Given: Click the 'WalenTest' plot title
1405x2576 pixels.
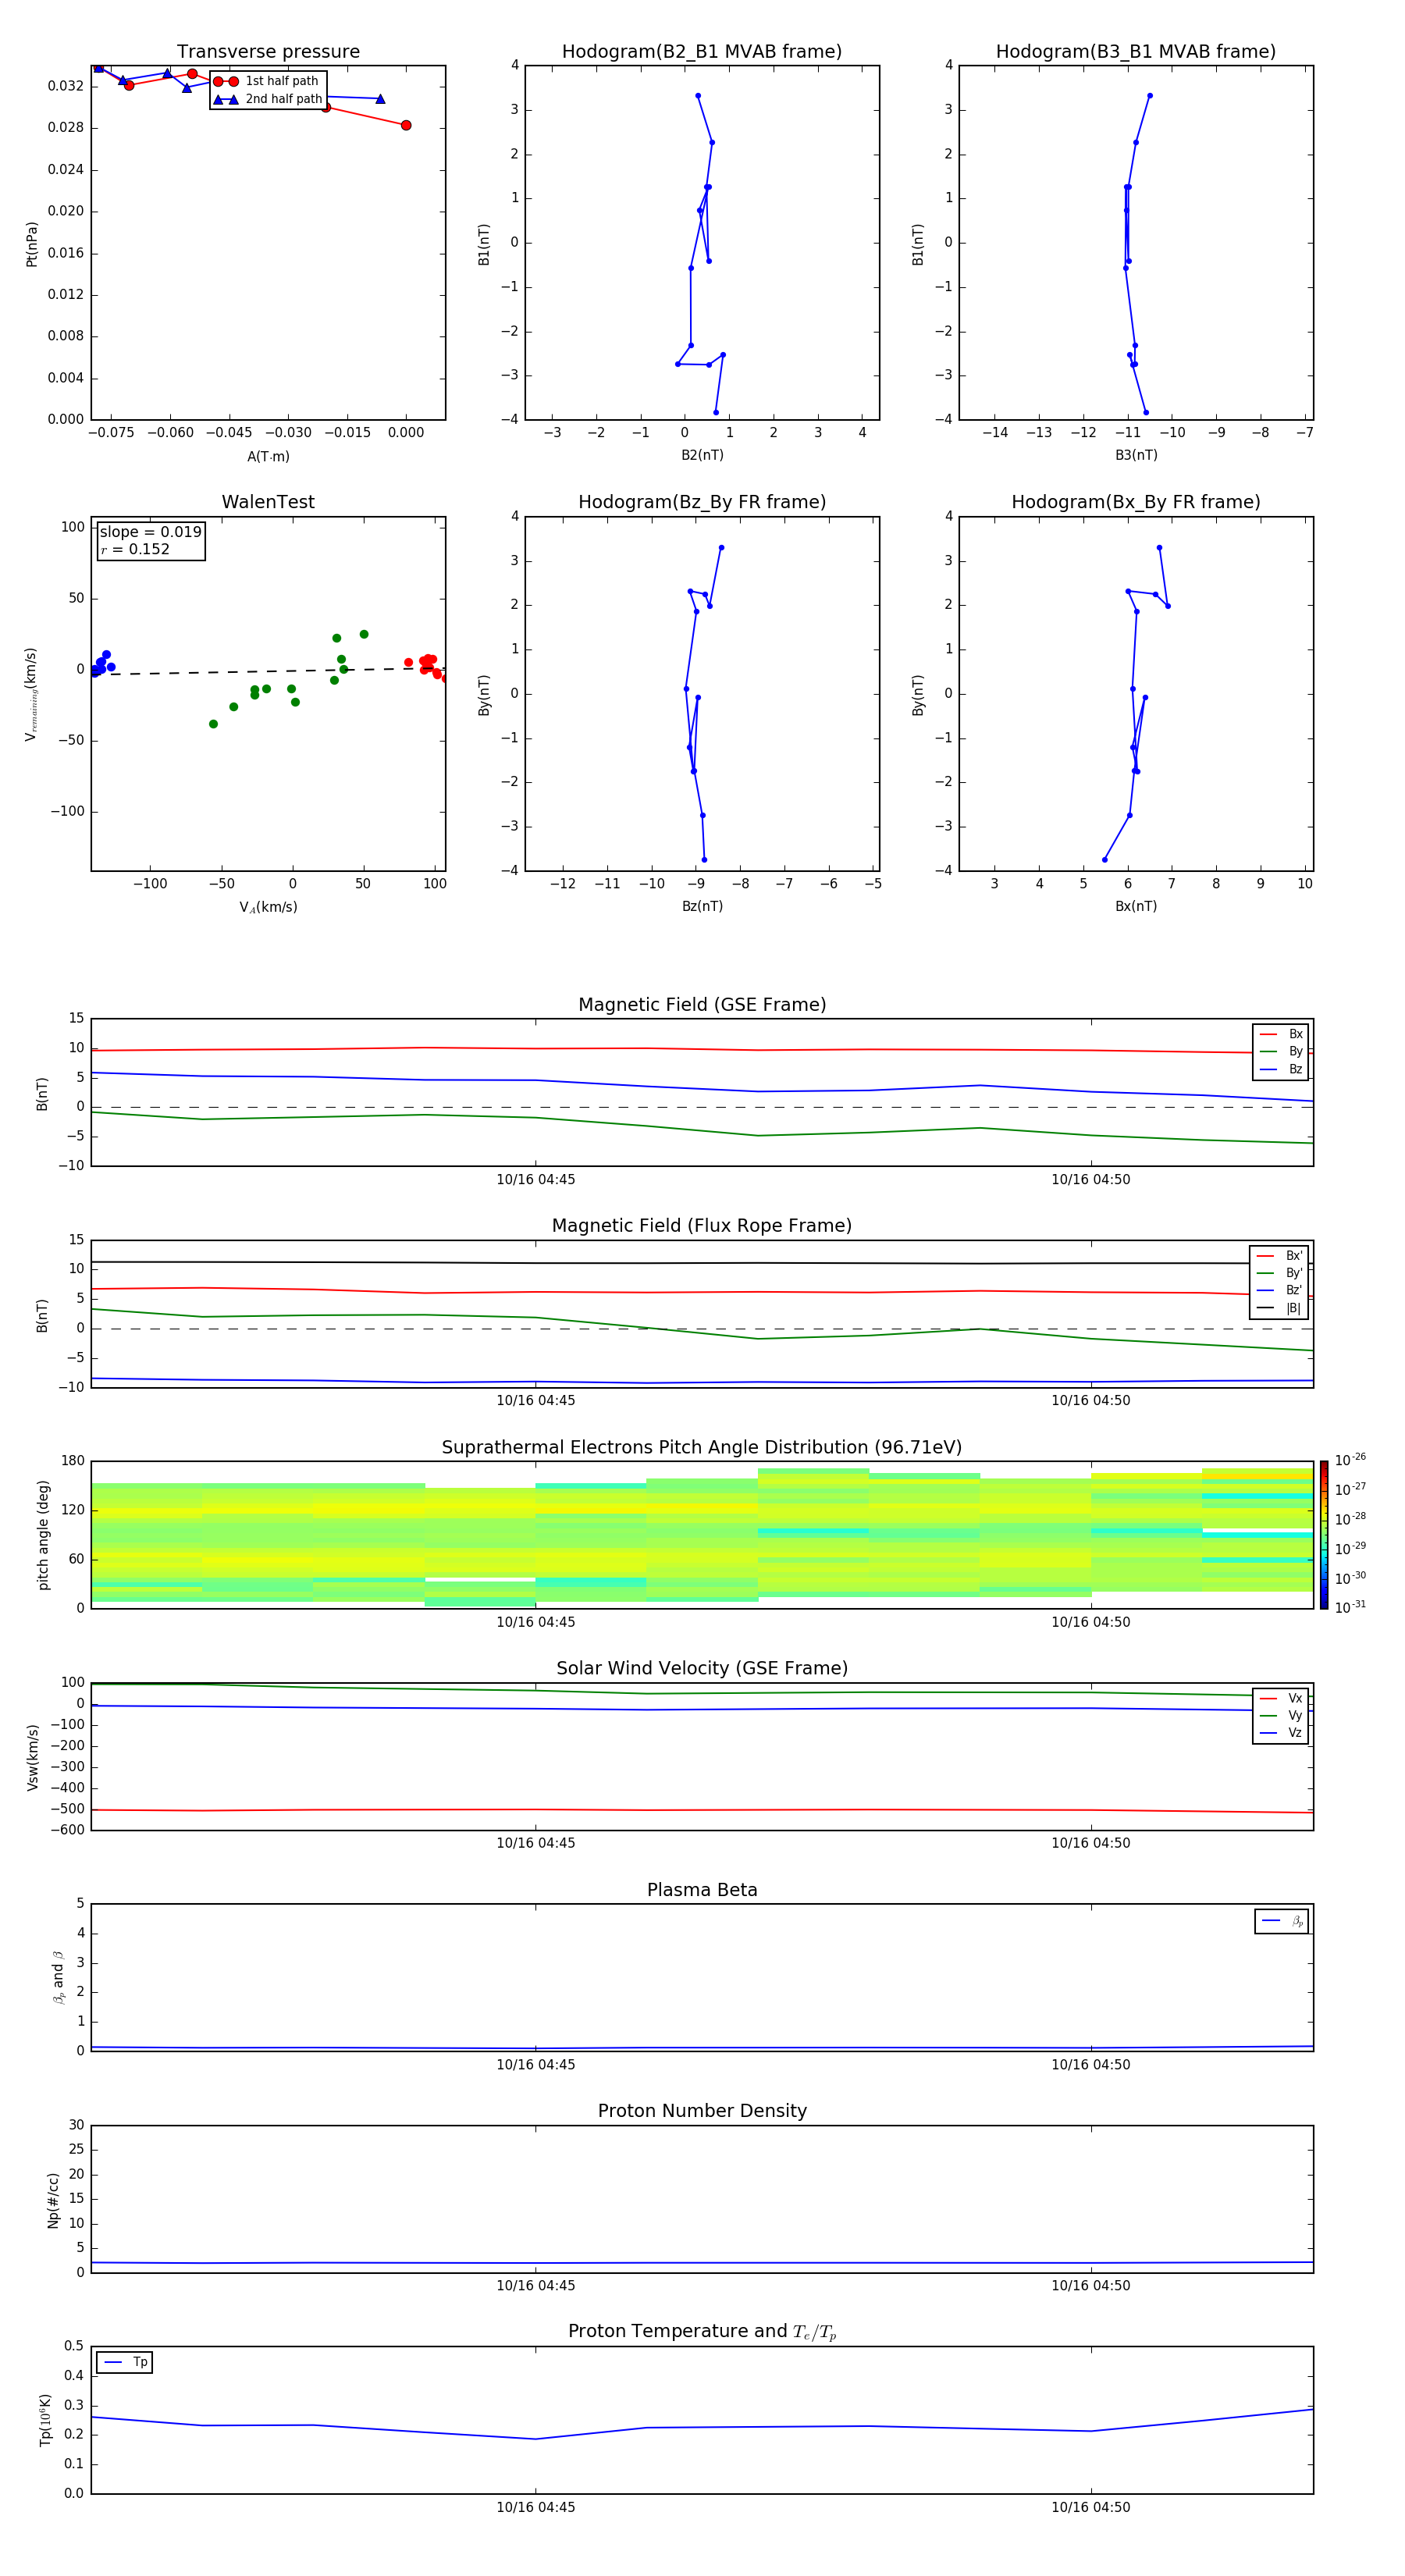Looking at the screenshot, I should [x=268, y=502].
